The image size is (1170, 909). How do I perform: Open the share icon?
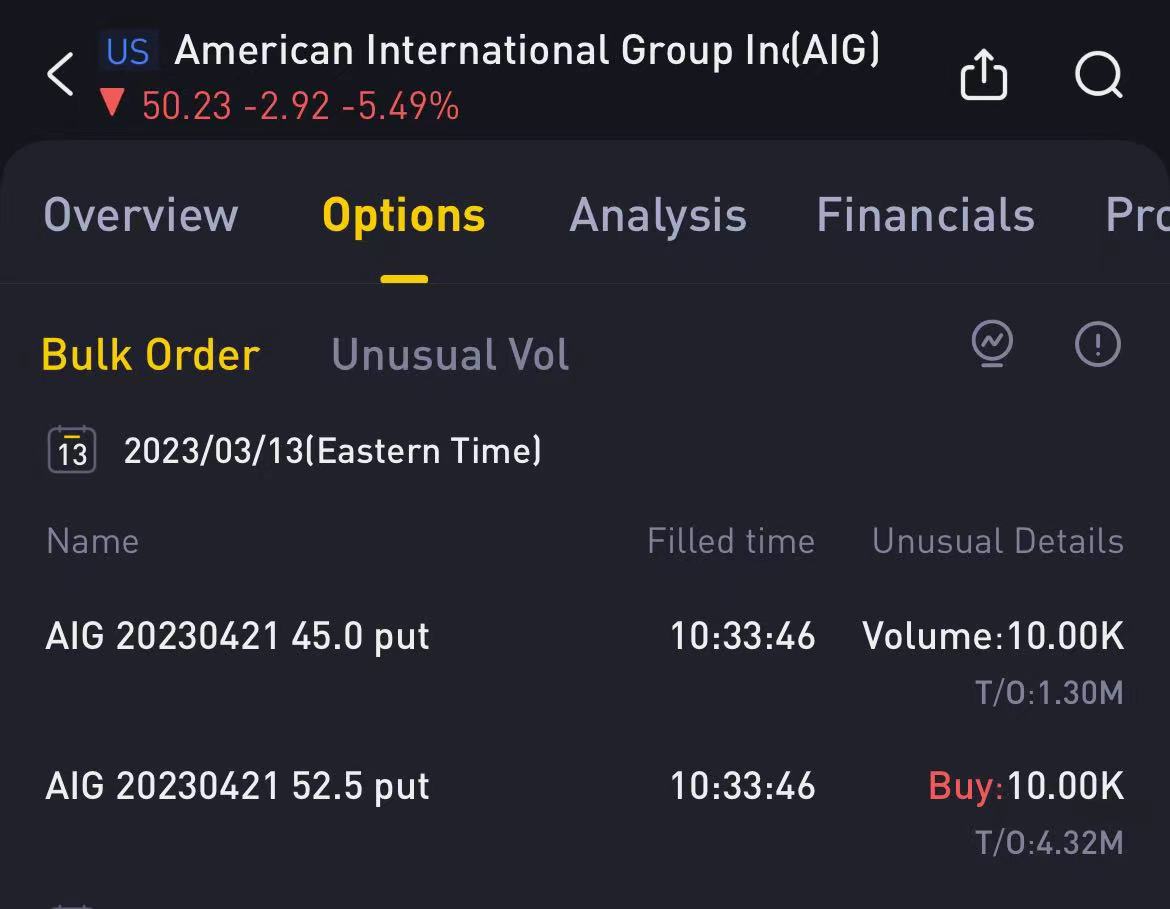pos(983,74)
